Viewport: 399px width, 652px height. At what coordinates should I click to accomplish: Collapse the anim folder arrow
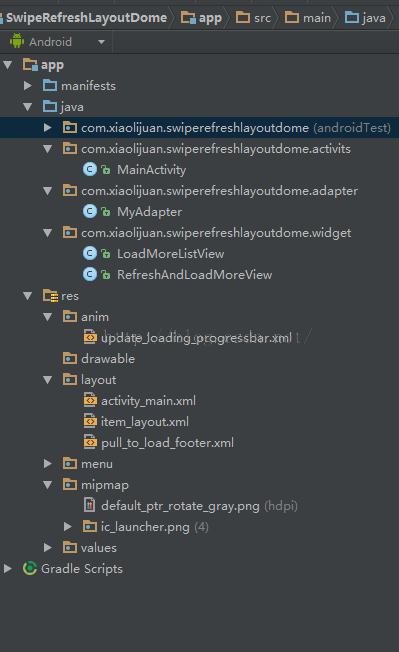pyautogui.click(x=48, y=317)
